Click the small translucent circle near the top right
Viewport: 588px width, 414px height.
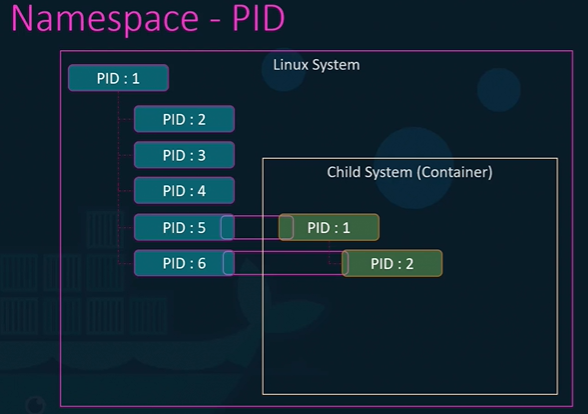499,90
